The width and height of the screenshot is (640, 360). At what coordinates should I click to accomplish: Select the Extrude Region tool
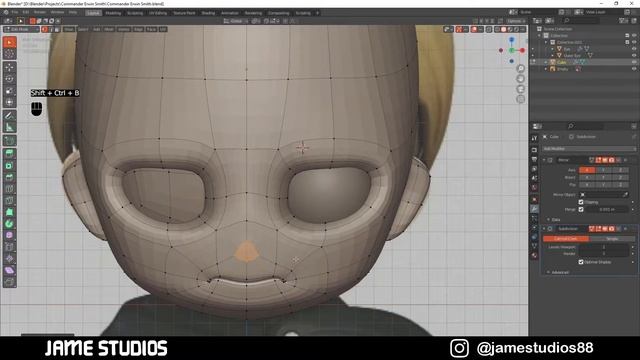pos(9,154)
